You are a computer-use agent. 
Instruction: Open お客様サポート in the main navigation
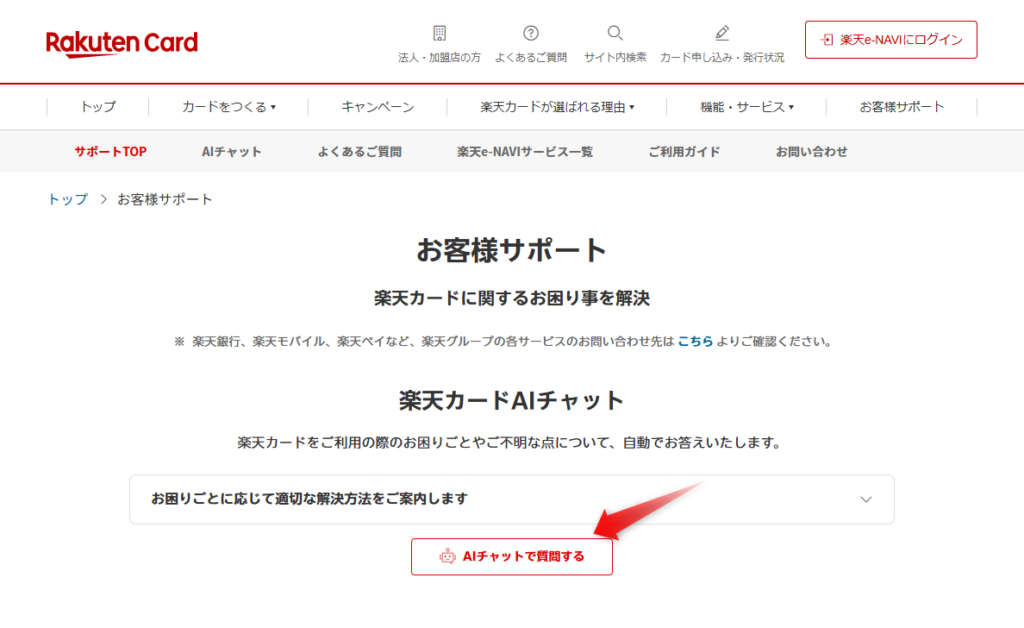click(901, 107)
